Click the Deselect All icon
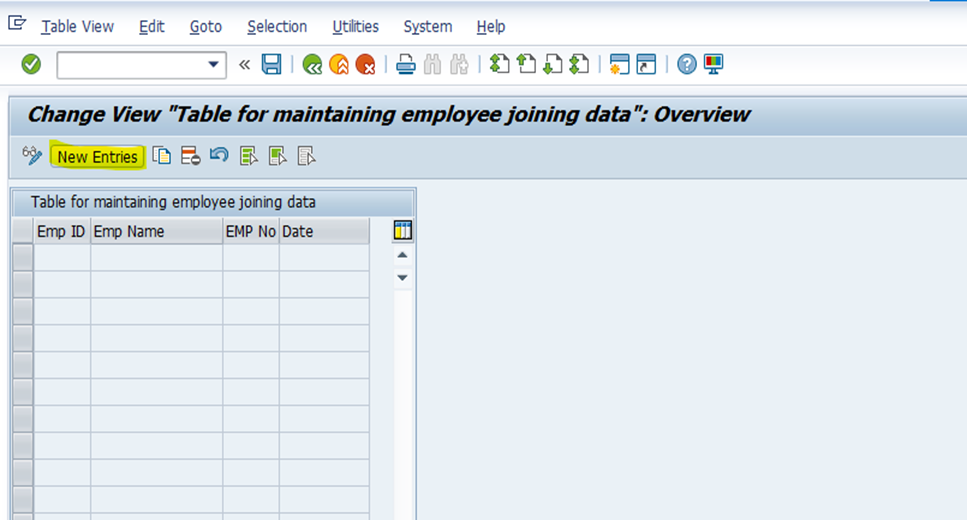The width and height of the screenshot is (967, 520). pyautogui.click(x=307, y=156)
